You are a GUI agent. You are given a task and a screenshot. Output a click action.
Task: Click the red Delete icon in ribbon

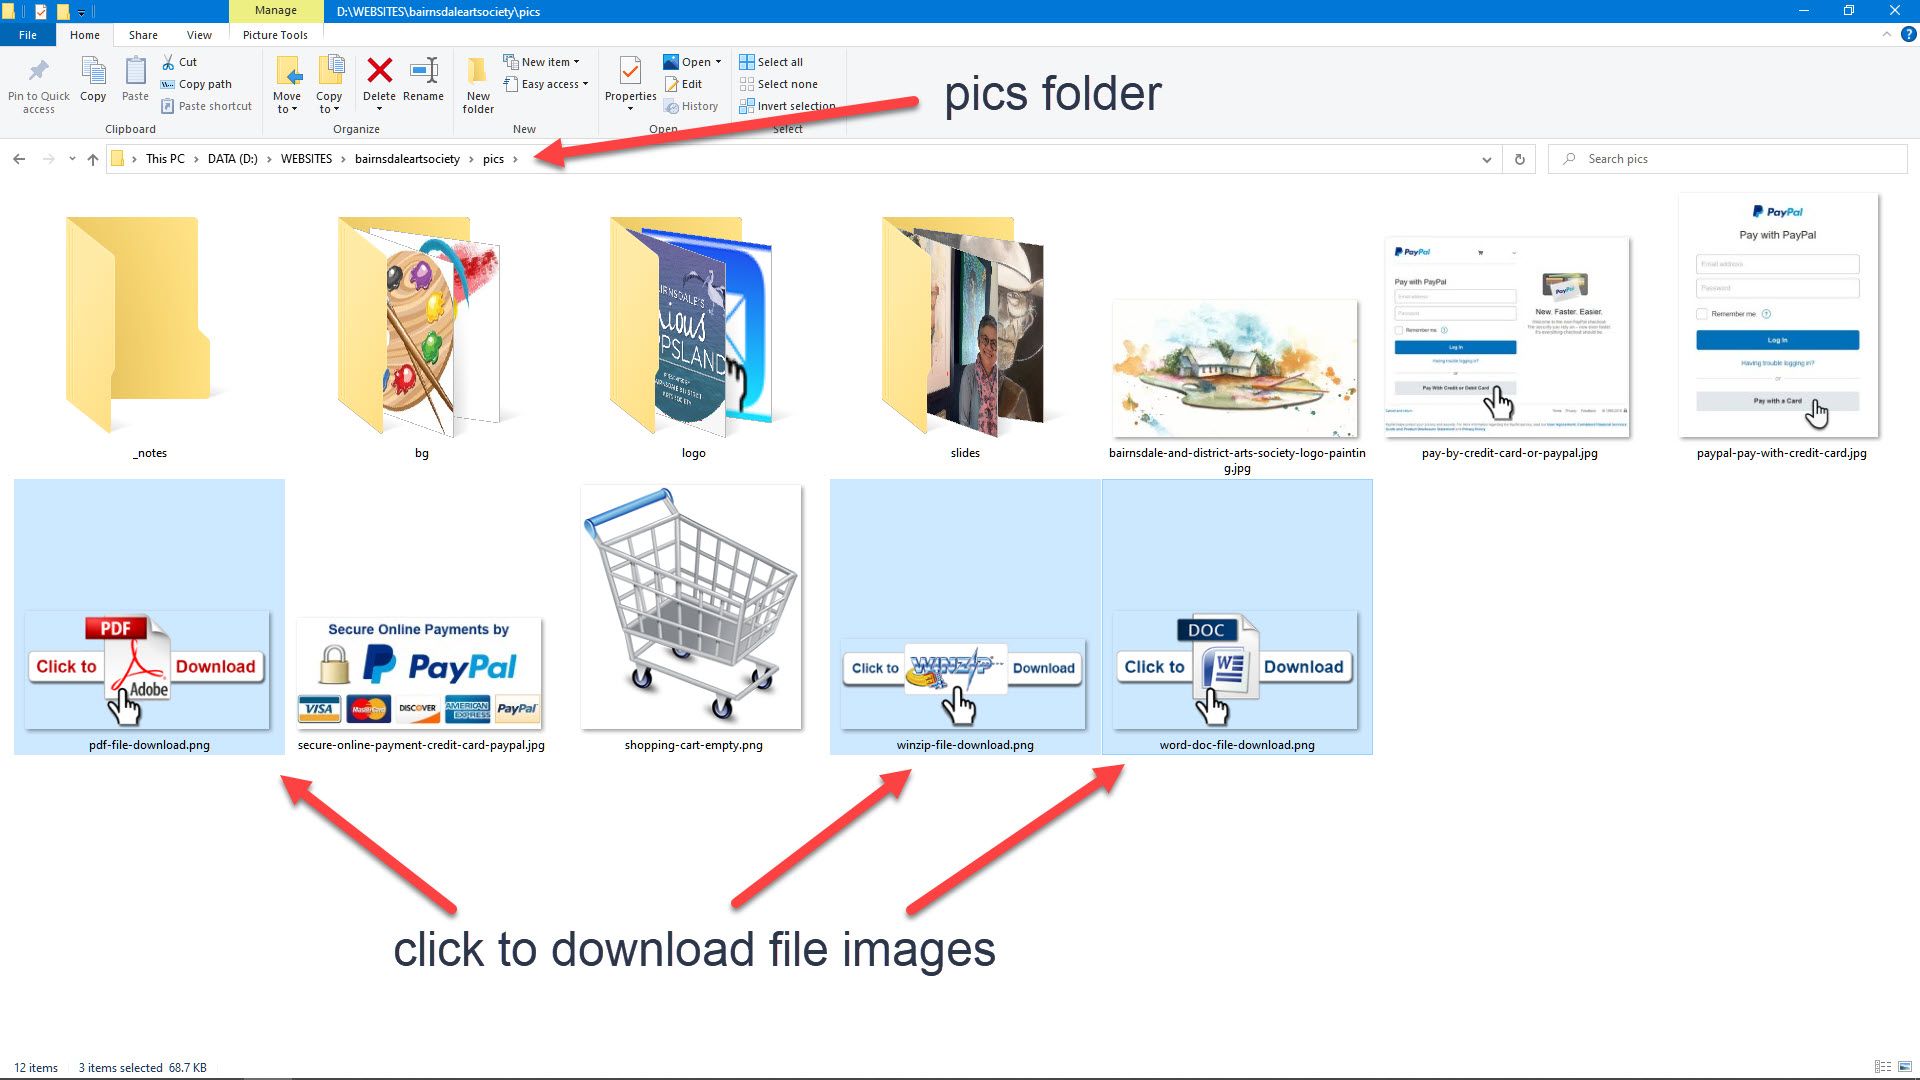pos(379,72)
